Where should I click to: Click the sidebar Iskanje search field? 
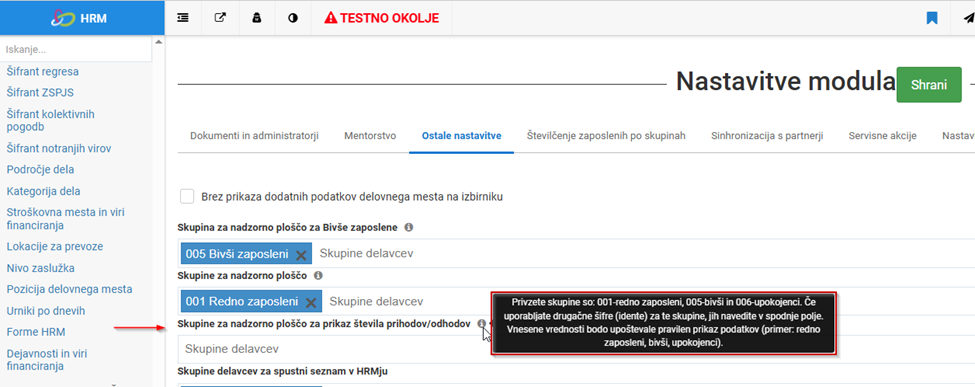pos(76,49)
